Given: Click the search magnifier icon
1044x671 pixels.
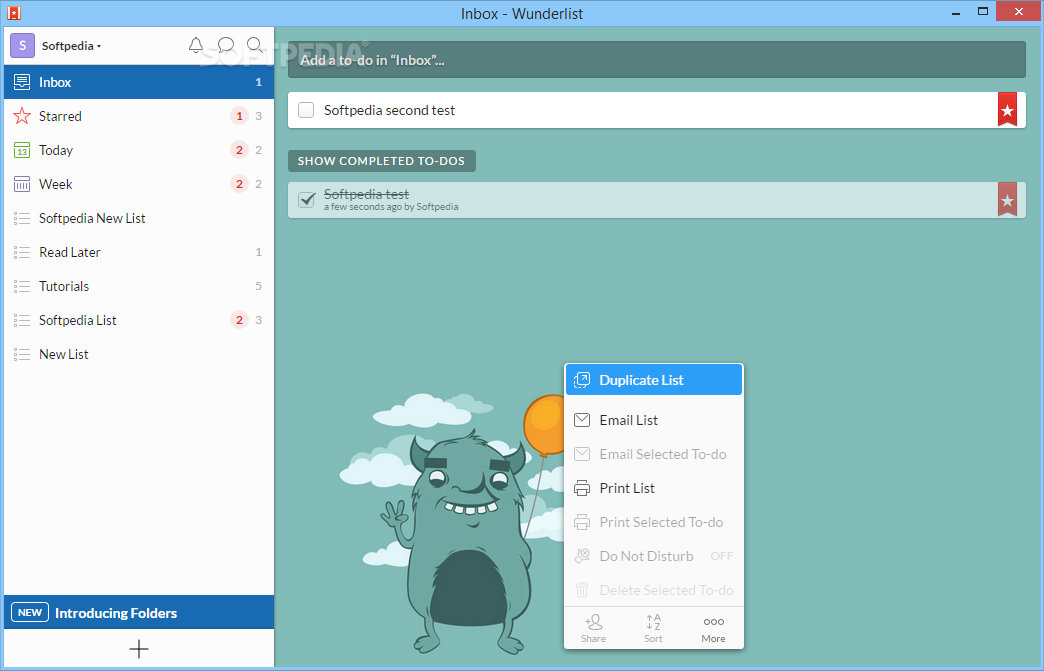Looking at the screenshot, I should (255, 45).
